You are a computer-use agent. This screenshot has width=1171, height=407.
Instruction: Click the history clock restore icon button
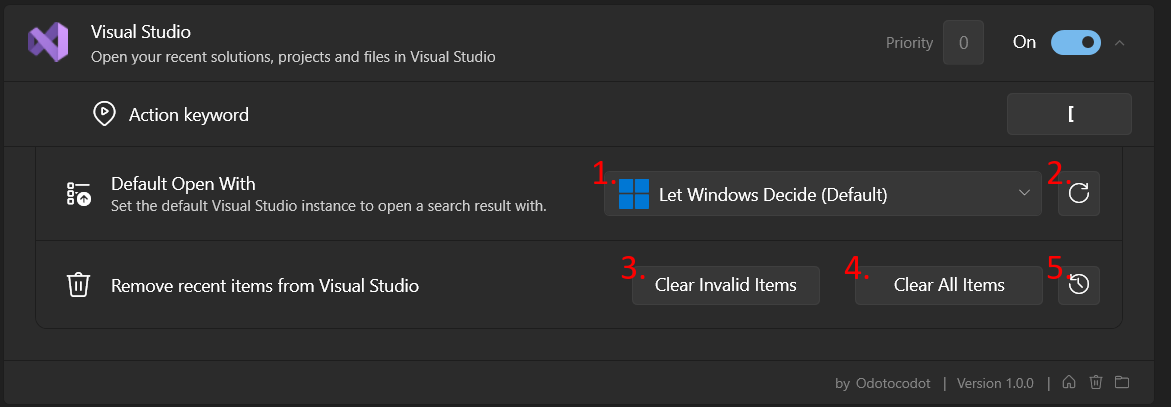(x=1078, y=285)
